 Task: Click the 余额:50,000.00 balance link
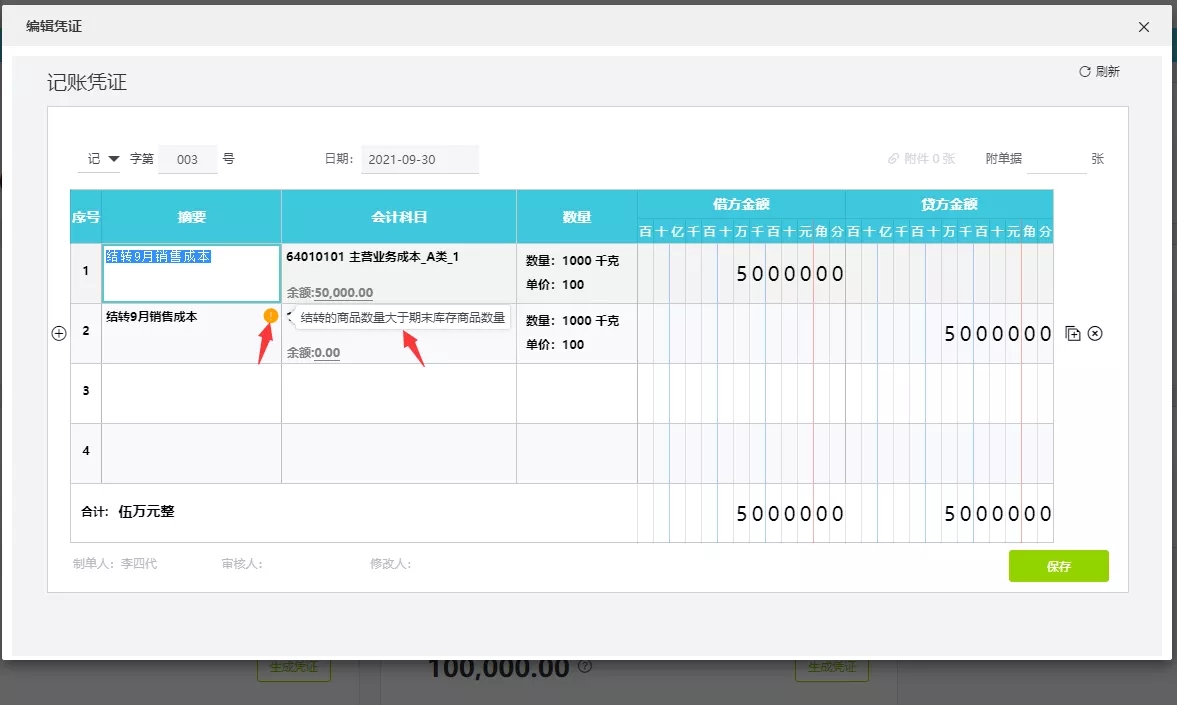(x=330, y=292)
